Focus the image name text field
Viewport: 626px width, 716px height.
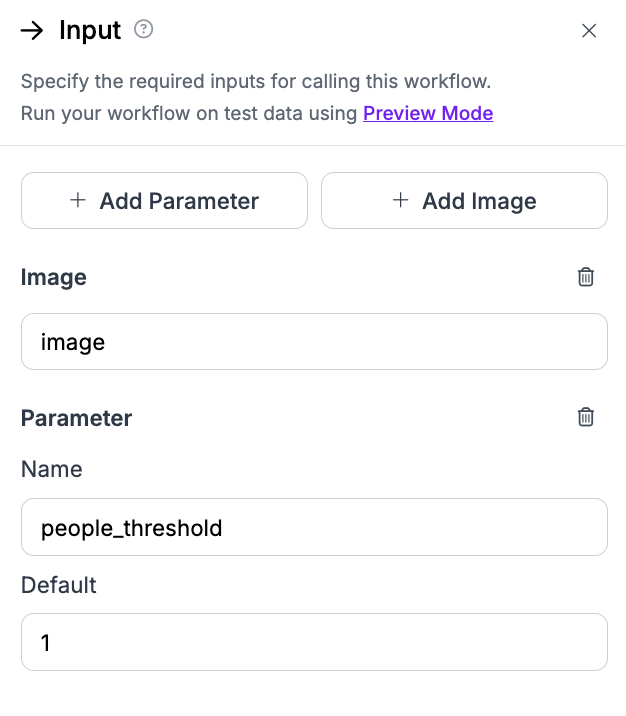(x=314, y=342)
